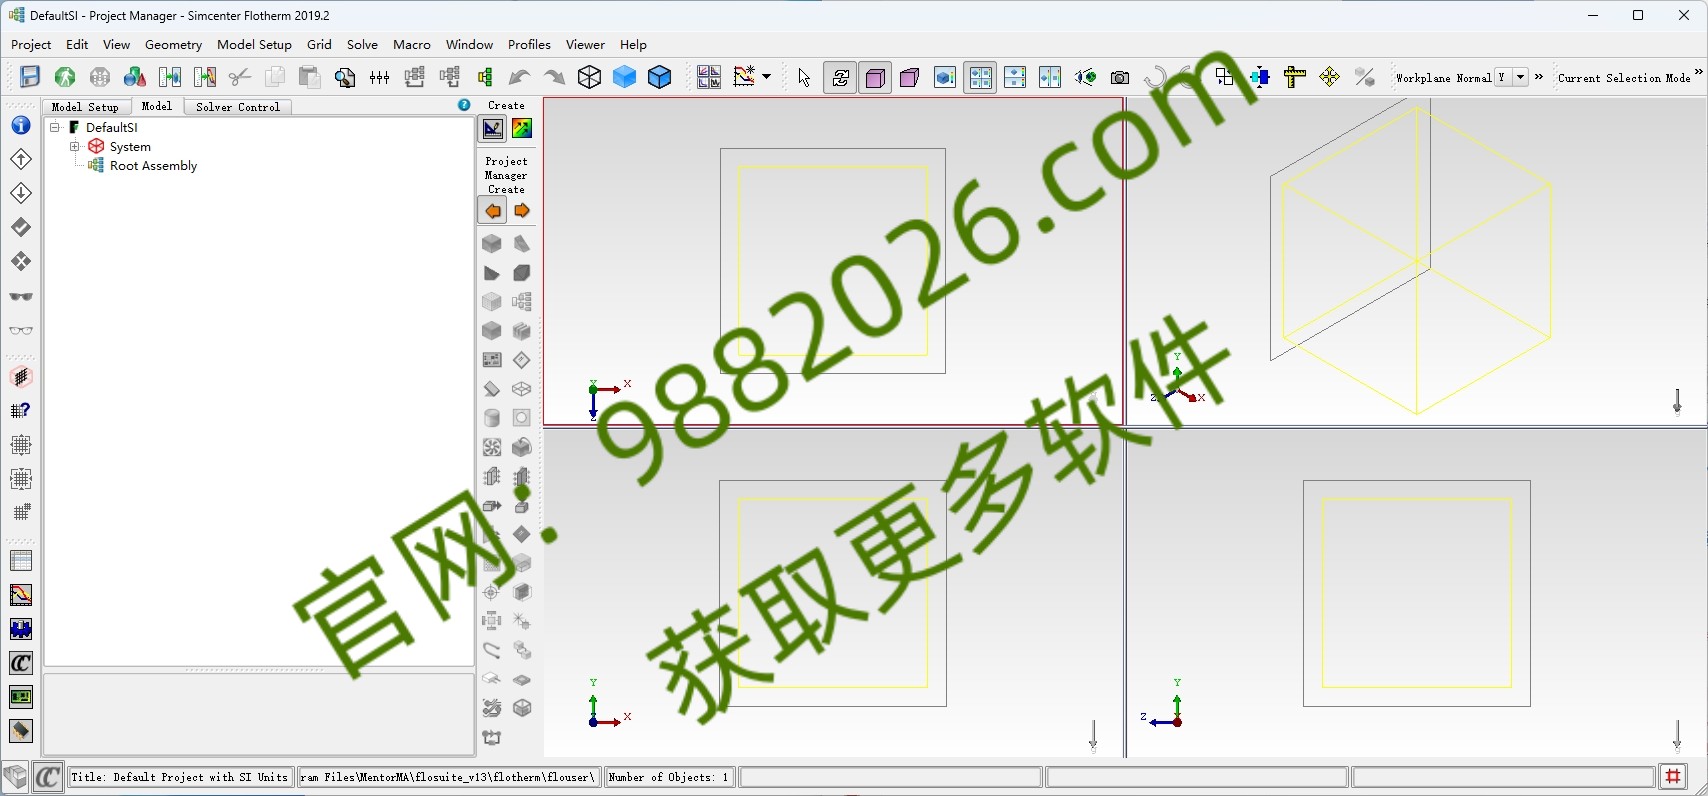Open the Geometry menu
This screenshot has height=796, width=1708.
pyautogui.click(x=173, y=44)
